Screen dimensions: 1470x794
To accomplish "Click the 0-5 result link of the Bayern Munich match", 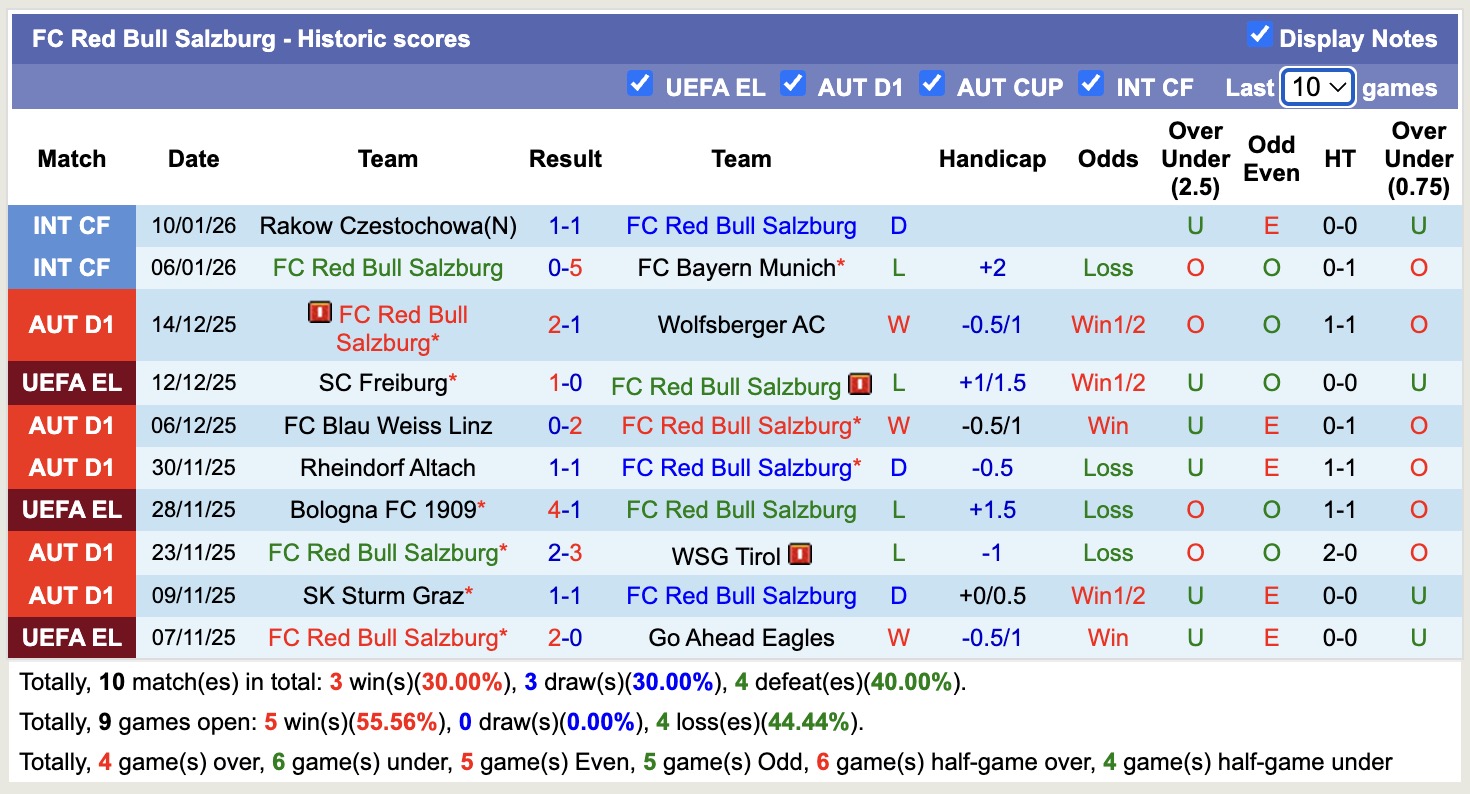I will (565, 267).
